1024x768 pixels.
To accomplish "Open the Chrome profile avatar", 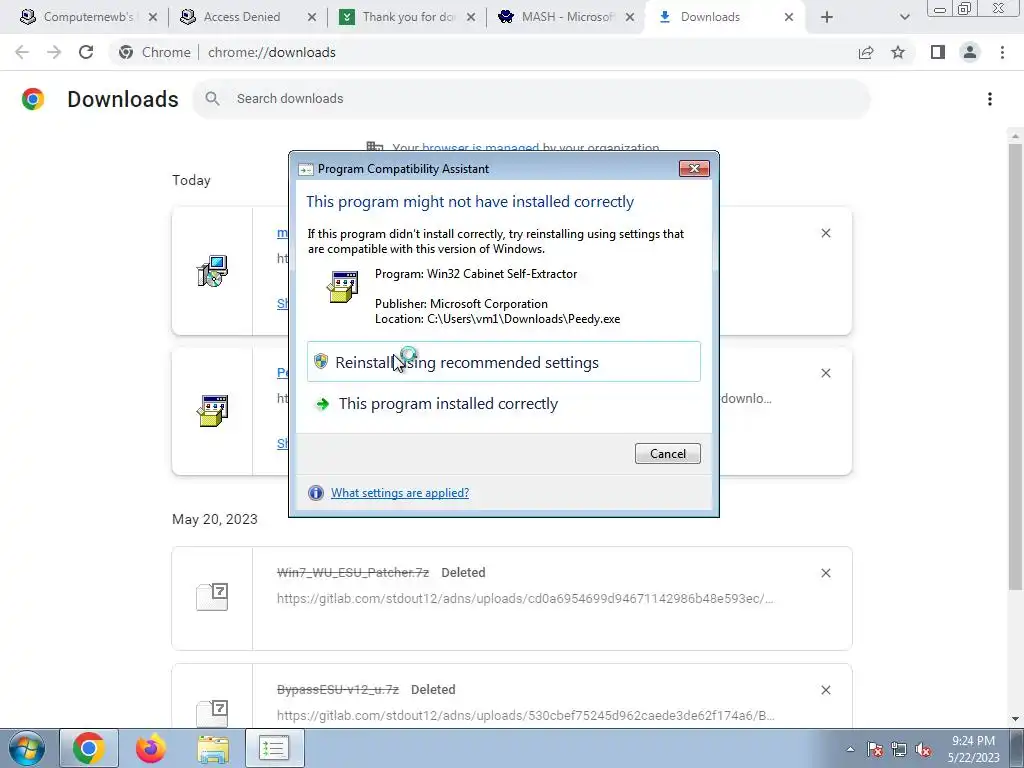I will (970, 52).
